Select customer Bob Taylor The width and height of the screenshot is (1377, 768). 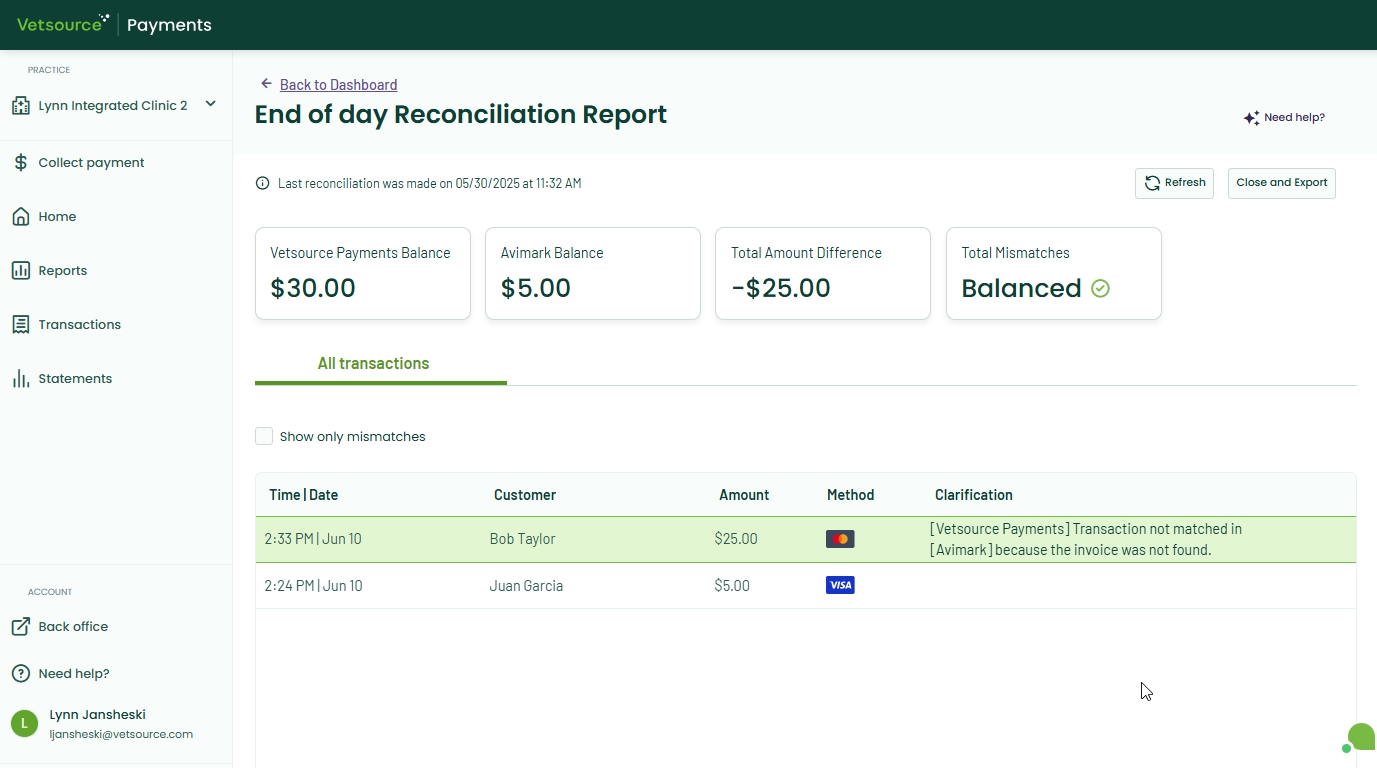tap(522, 539)
